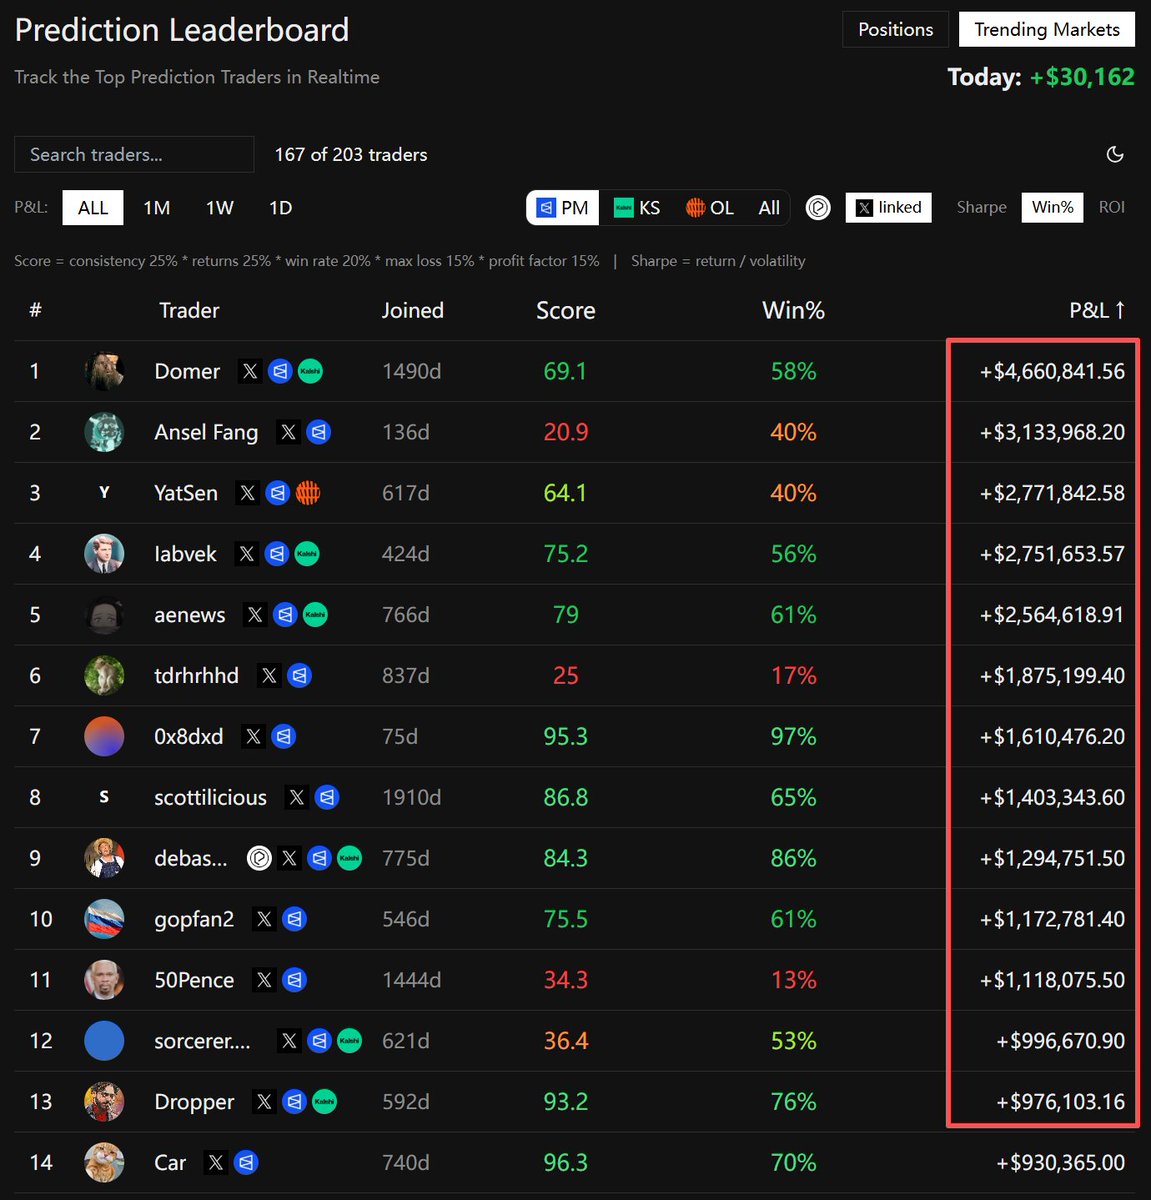This screenshot has height=1200, width=1151.
Task: Sort by Joined column header
Action: [x=412, y=310]
